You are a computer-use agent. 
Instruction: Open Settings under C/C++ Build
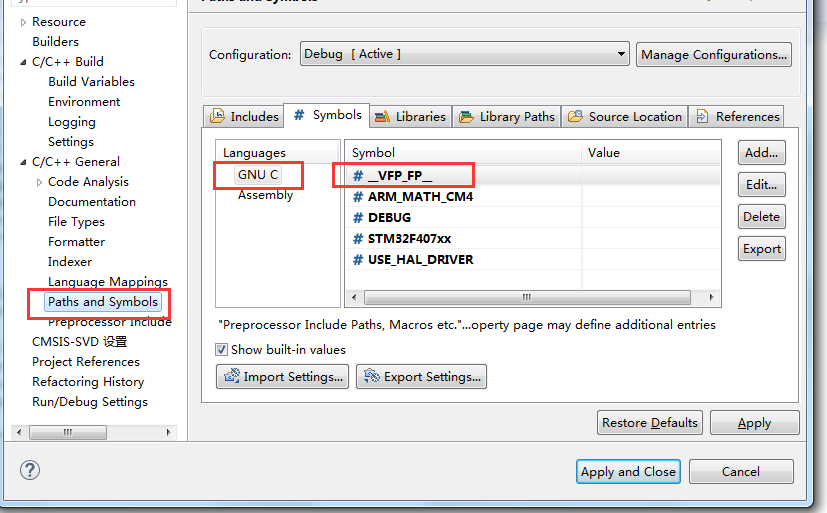coord(71,142)
